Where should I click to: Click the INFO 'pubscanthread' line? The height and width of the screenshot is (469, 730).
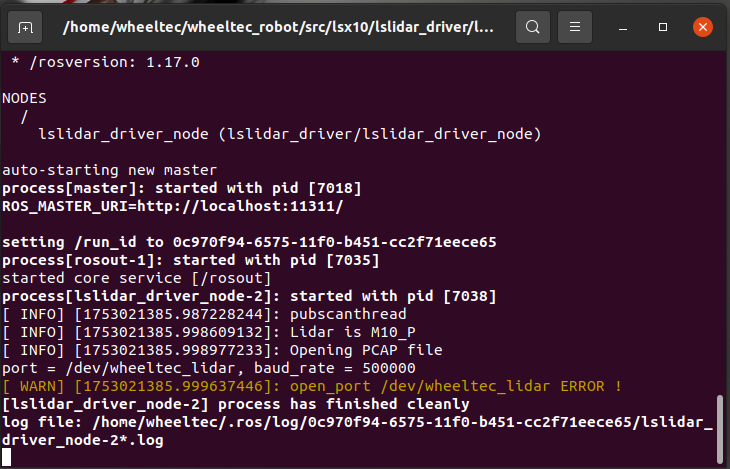pyautogui.click(x=204, y=314)
